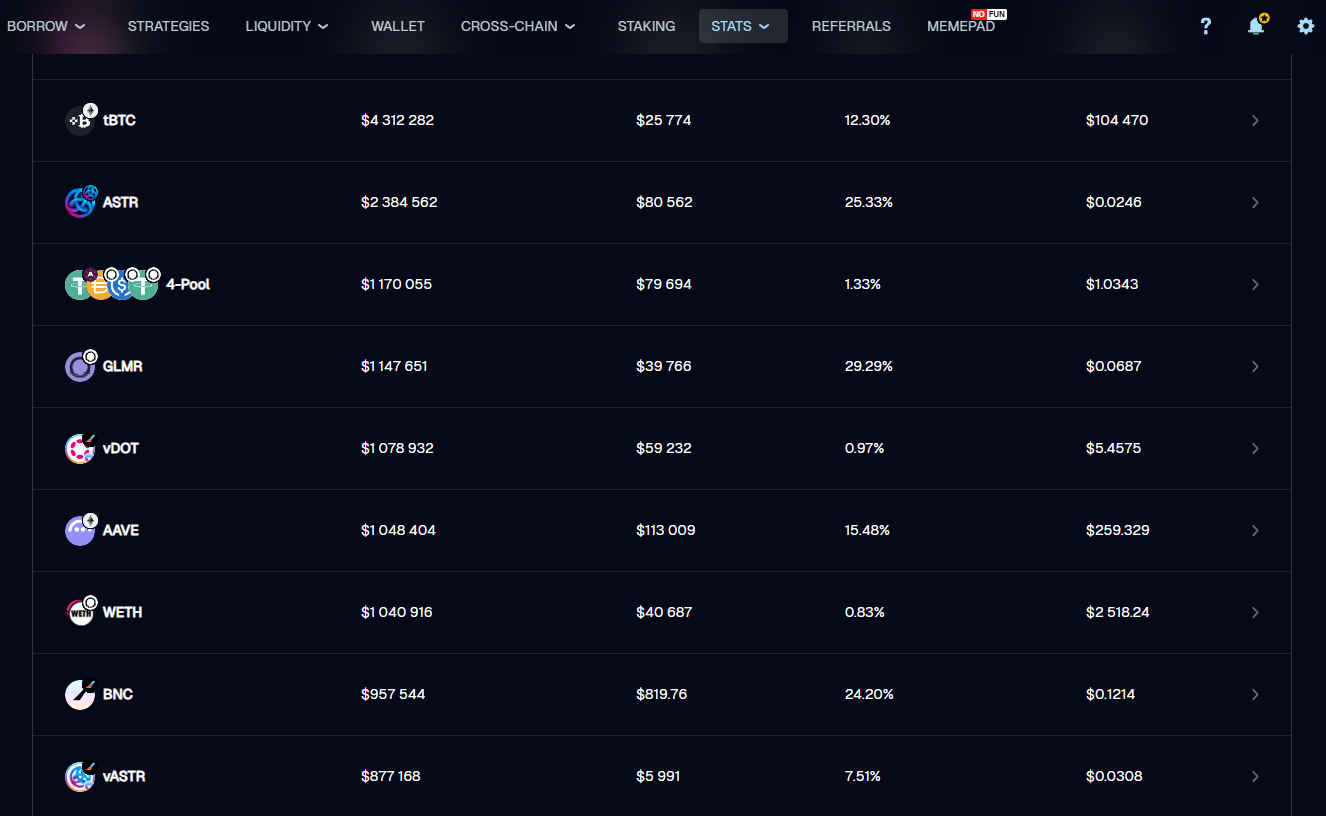Open the Cross-Chain dropdown menu

pos(518,26)
